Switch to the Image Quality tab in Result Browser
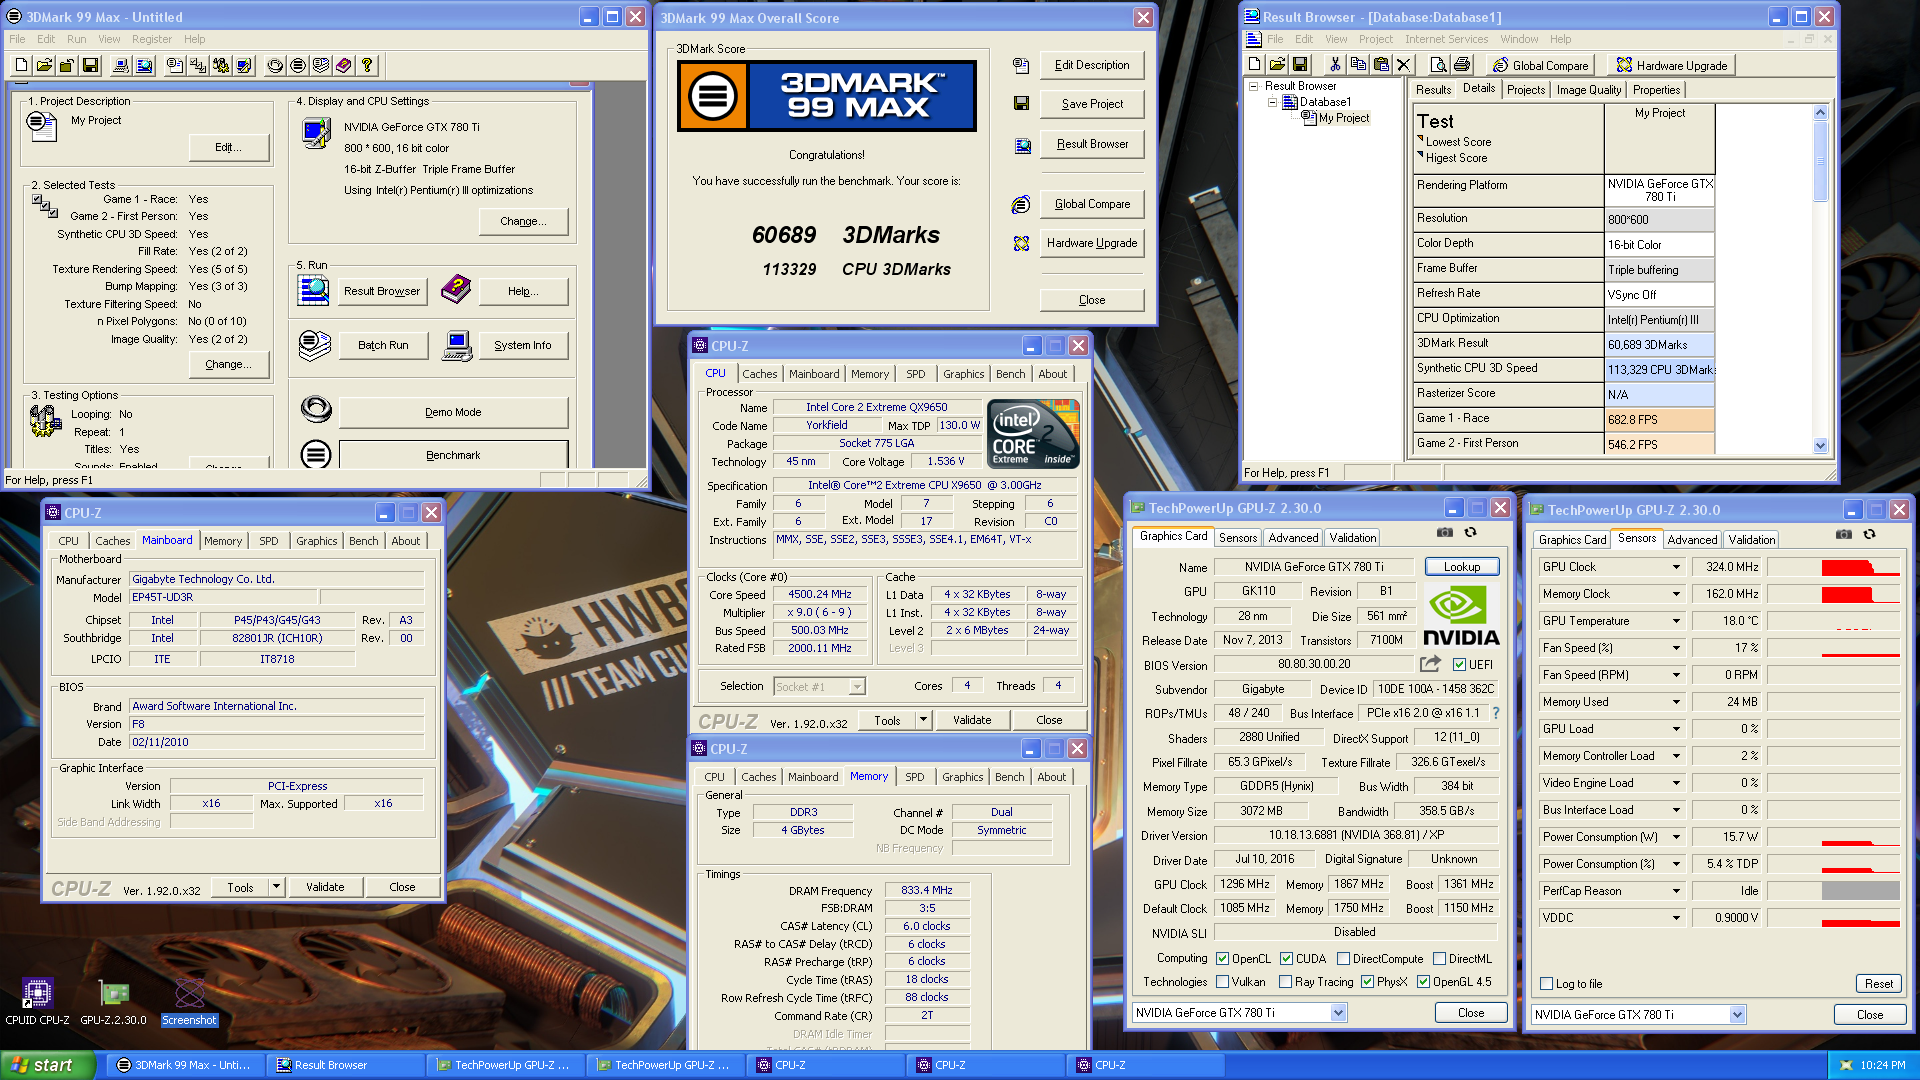Screen dimensions: 1920x1080 coord(1588,90)
